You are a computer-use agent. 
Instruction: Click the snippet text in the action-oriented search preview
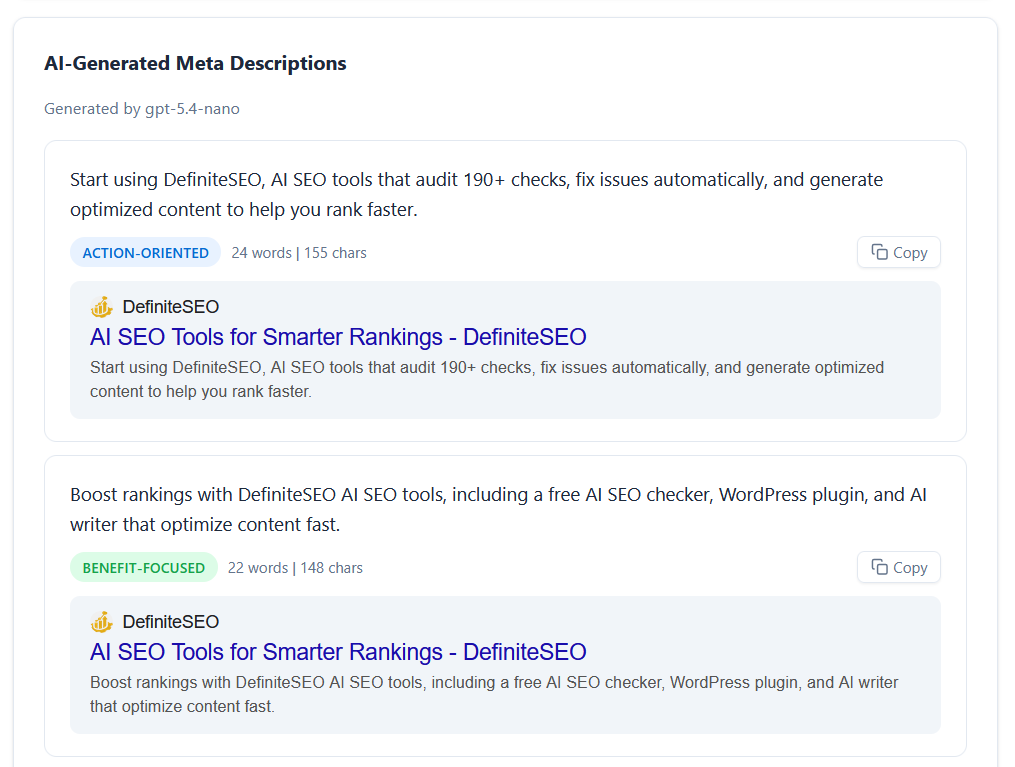[487, 379]
